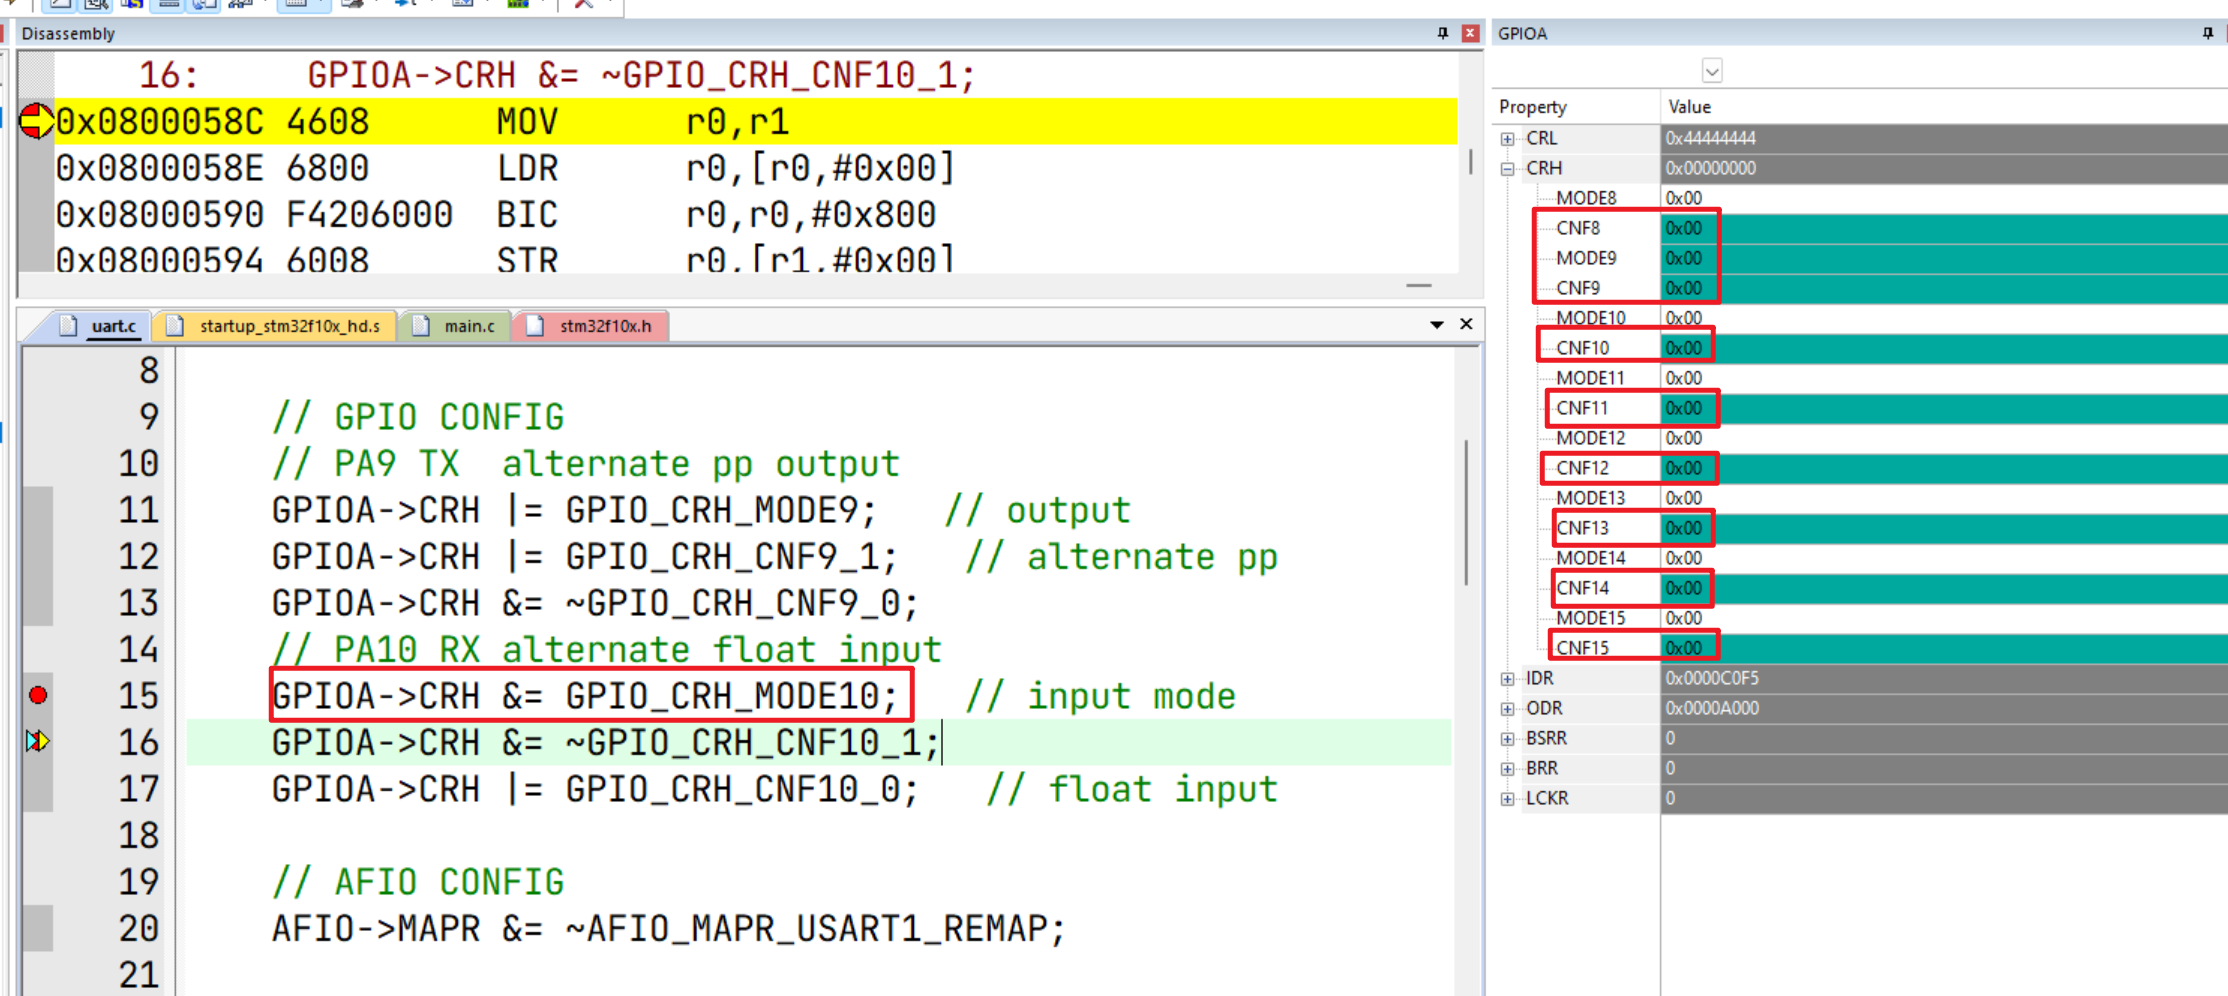Pin the Disassembly panel

(x=1442, y=33)
